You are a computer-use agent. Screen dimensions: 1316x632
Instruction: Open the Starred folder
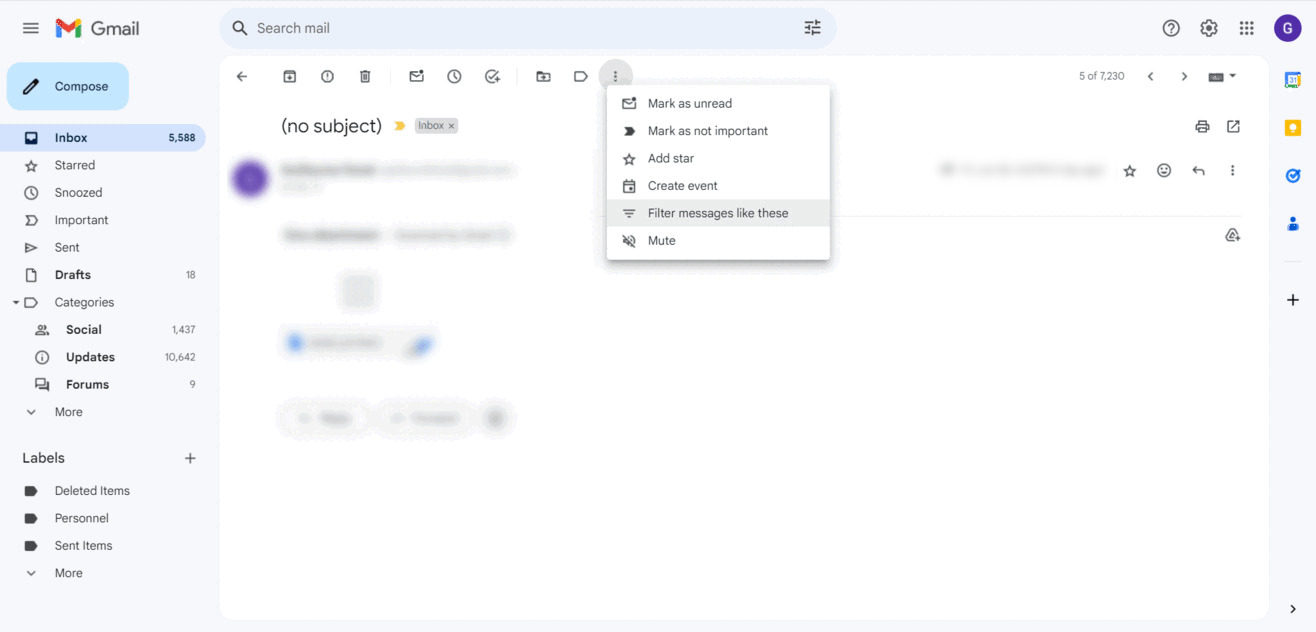103,165
